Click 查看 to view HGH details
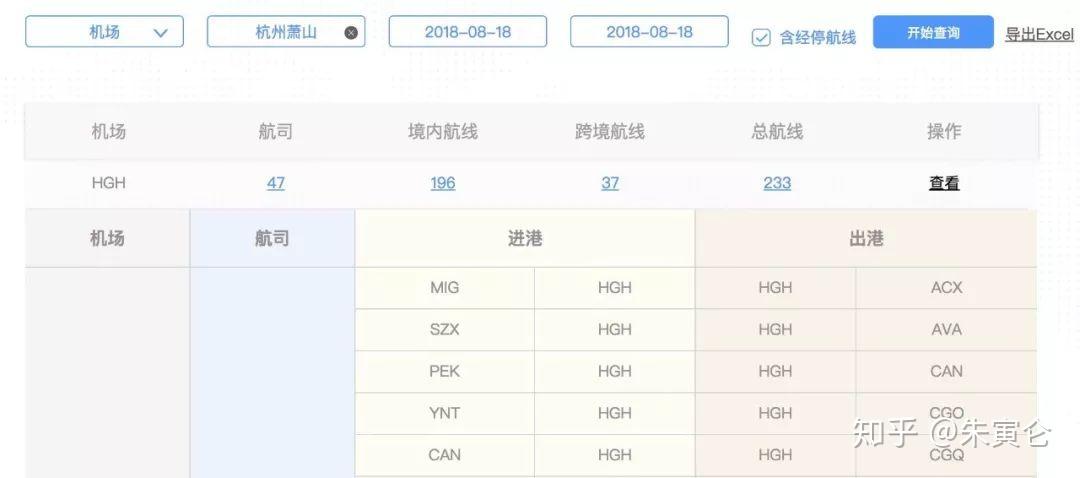Screen dimensions: 1080x478 pyautogui.click(x=944, y=183)
